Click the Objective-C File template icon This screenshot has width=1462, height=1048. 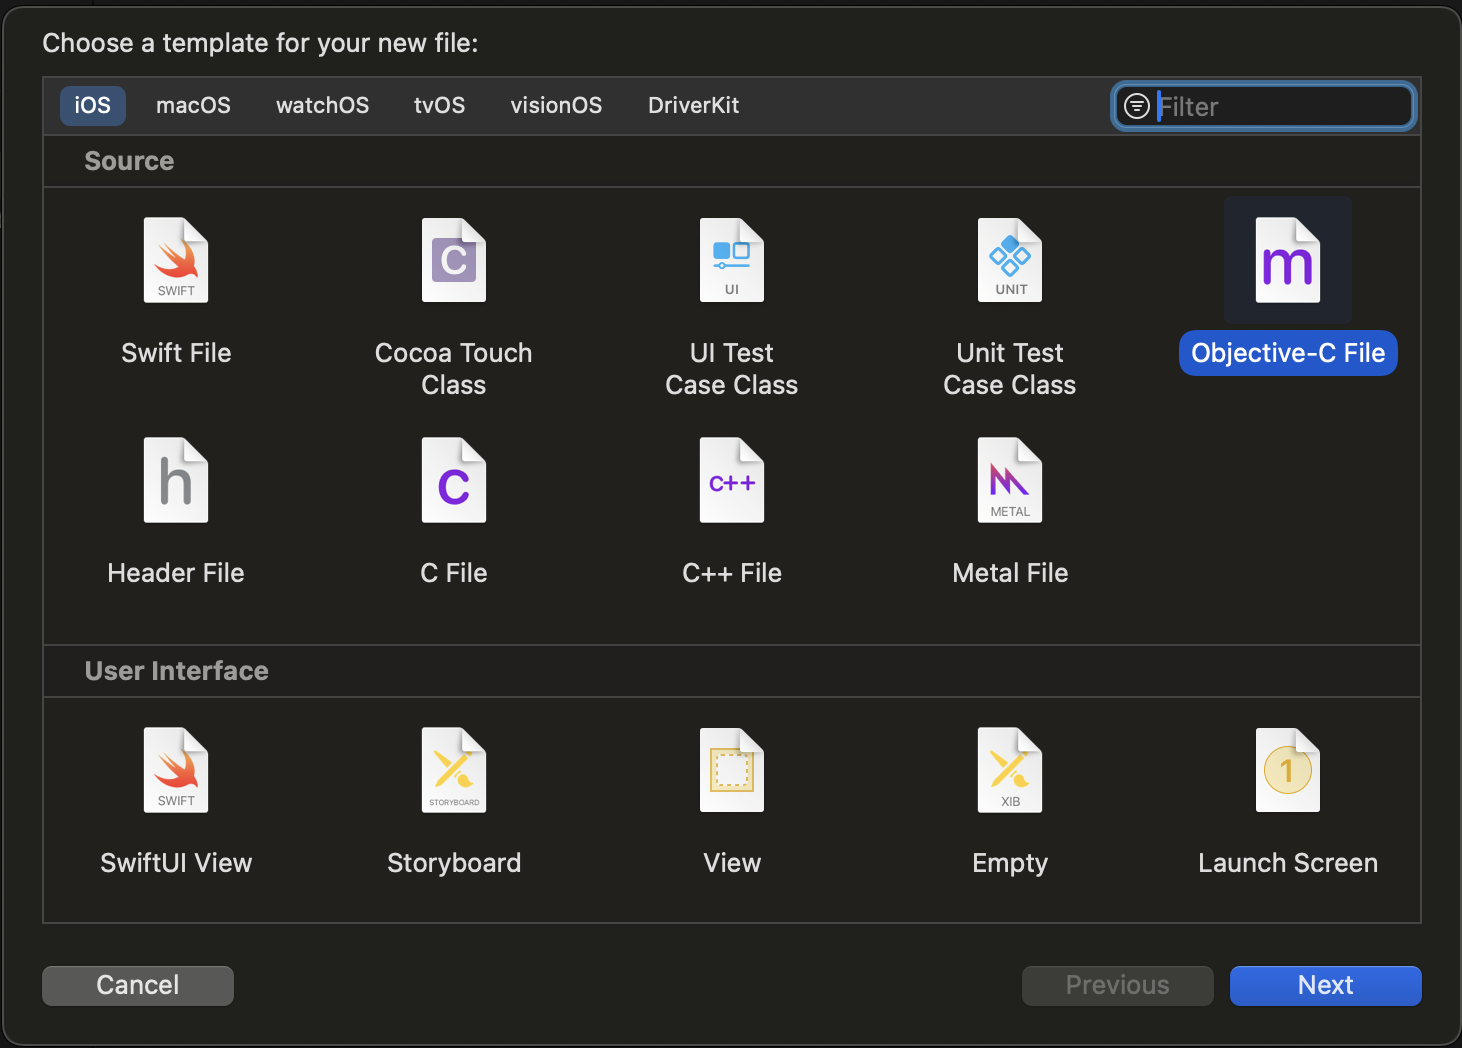[x=1288, y=260]
